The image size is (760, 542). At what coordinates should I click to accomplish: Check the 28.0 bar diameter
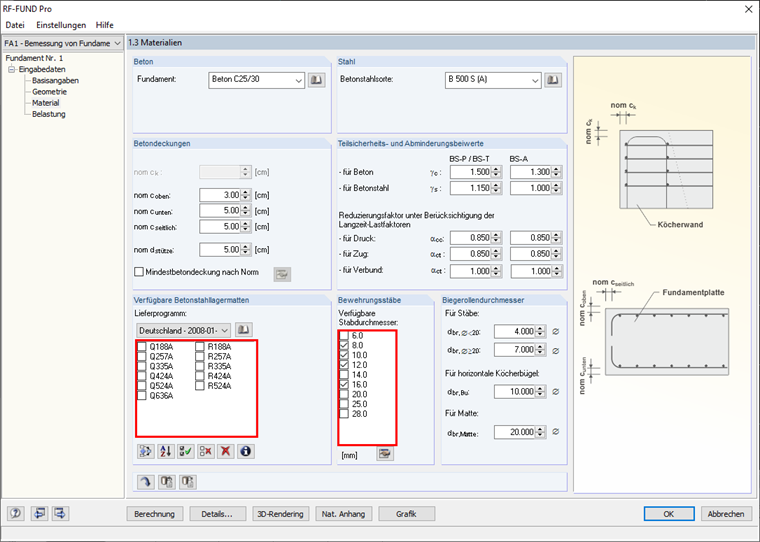coord(344,414)
